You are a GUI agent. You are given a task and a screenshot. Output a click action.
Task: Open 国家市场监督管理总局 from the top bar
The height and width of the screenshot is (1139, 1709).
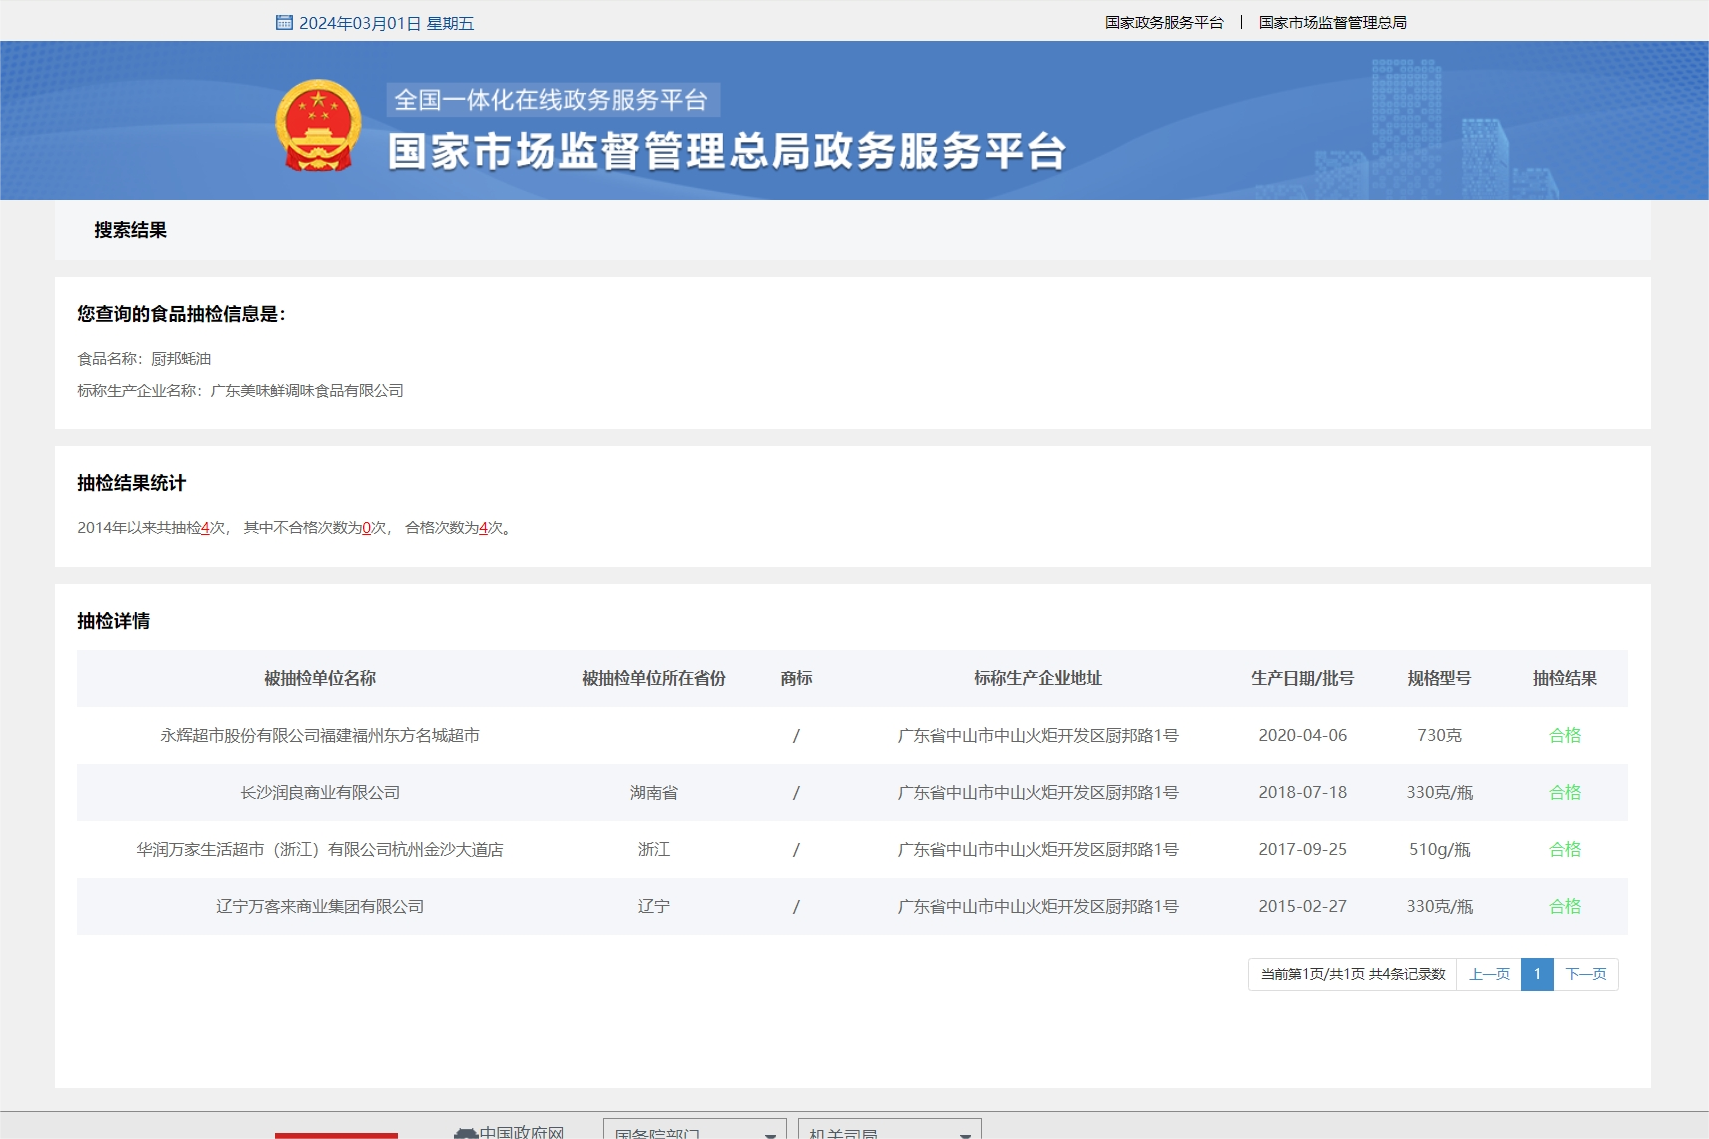pyautogui.click(x=1332, y=22)
